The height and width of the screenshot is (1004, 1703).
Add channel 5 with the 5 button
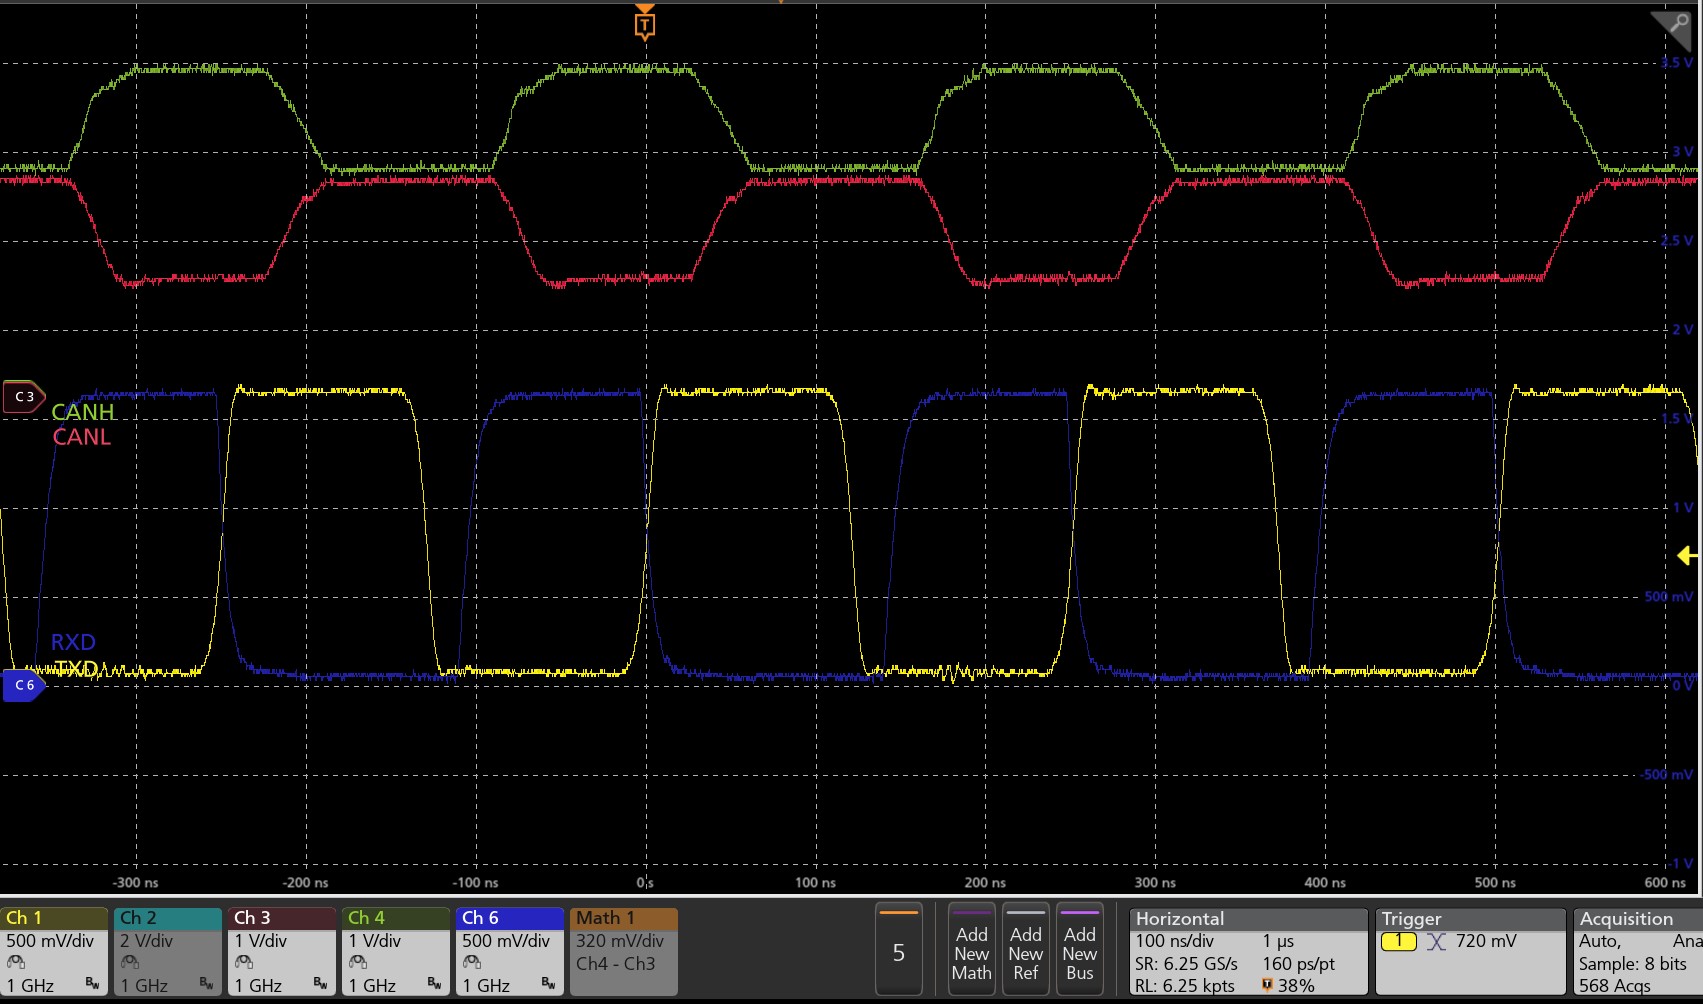pyautogui.click(x=898, y=951)
